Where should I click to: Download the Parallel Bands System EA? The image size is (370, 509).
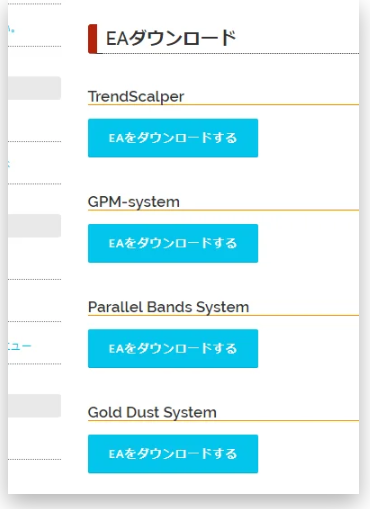tap(173, 349)
